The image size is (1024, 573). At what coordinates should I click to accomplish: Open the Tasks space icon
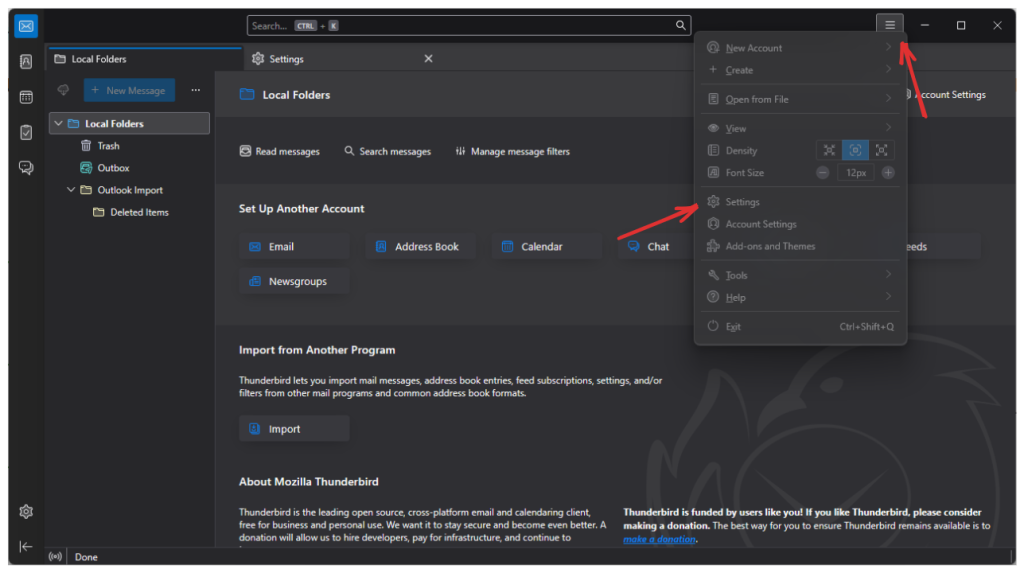point(26,132)
